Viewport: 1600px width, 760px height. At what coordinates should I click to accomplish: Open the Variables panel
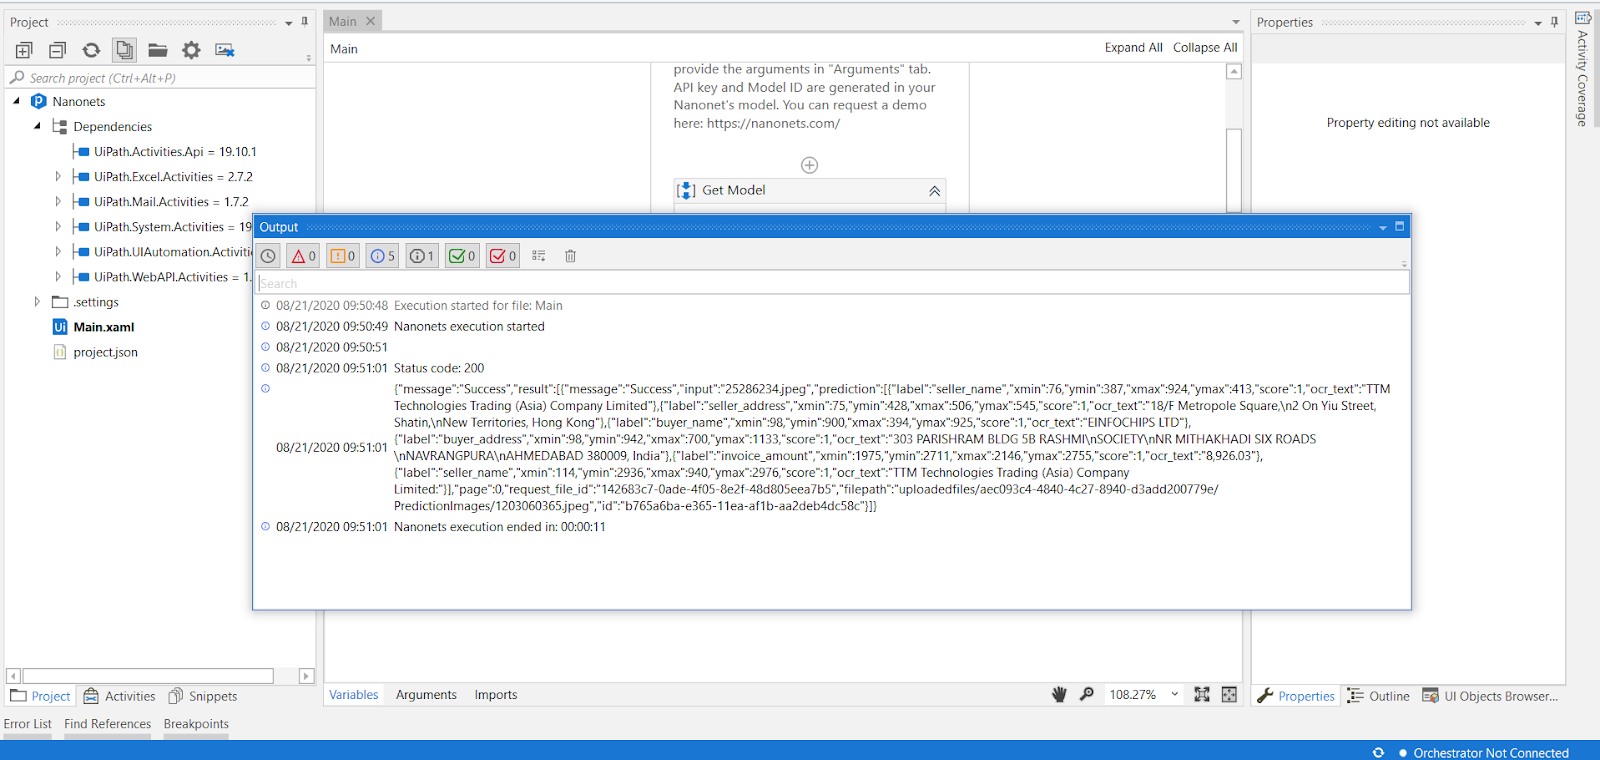[354, 695]
